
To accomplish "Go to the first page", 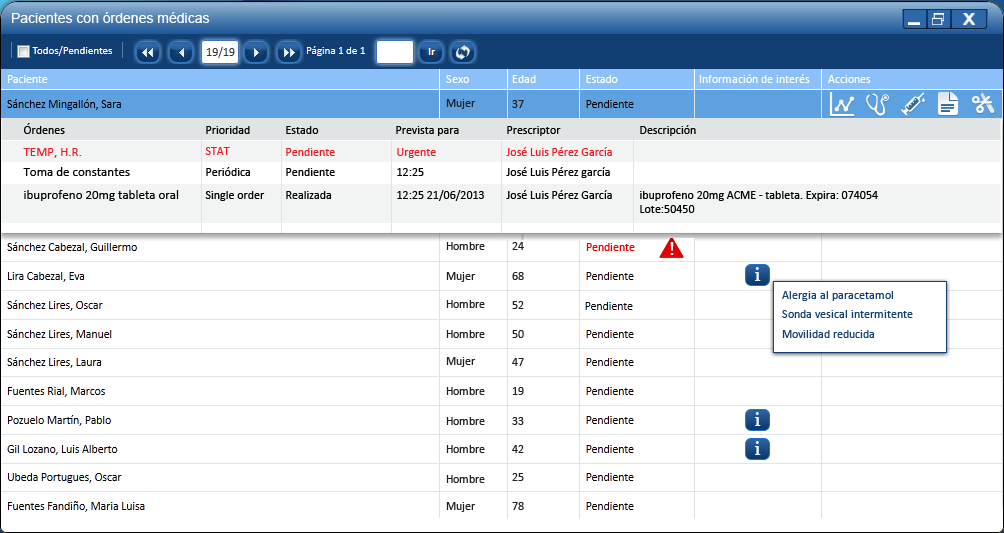I will pos(148,52).
